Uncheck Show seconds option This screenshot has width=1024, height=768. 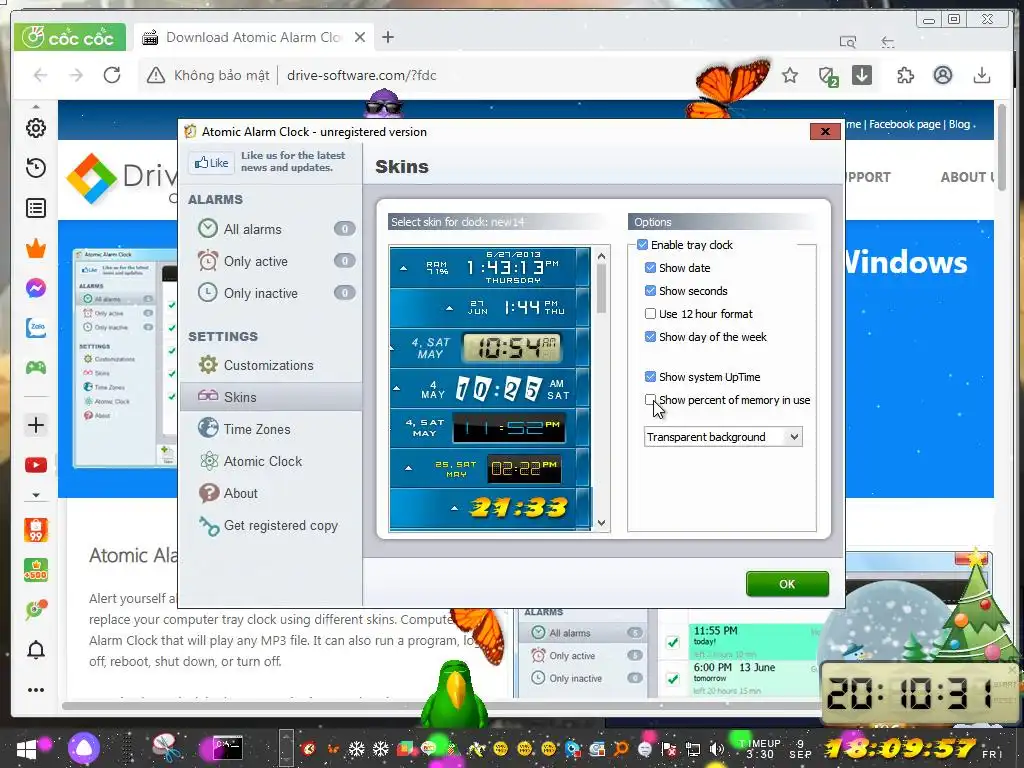click(650, 291)
